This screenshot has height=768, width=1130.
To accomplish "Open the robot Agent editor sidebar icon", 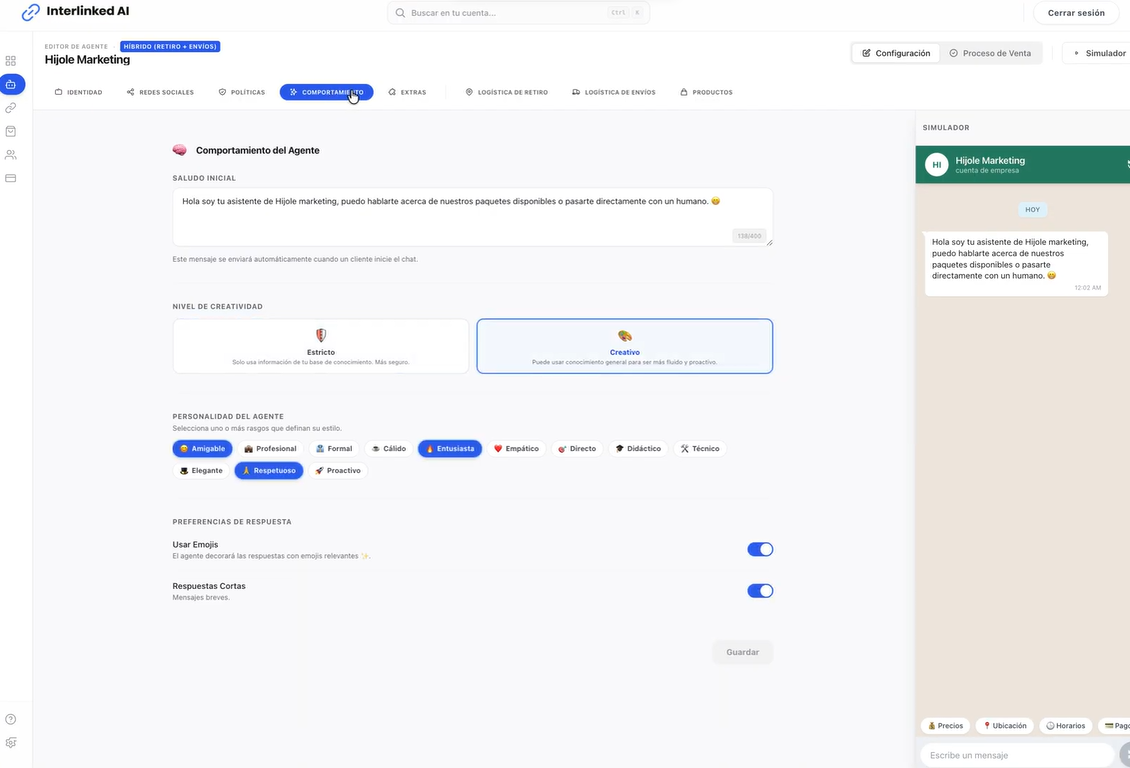I will (x=10, y=84).
